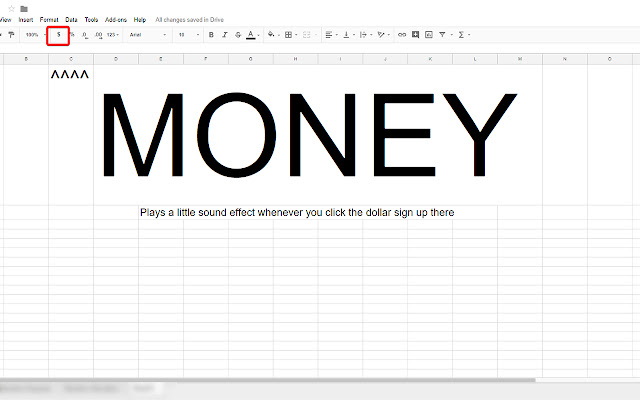Viewport: 640px width, 400px height.
Task: Click the insert link icon
Action: 402,35
